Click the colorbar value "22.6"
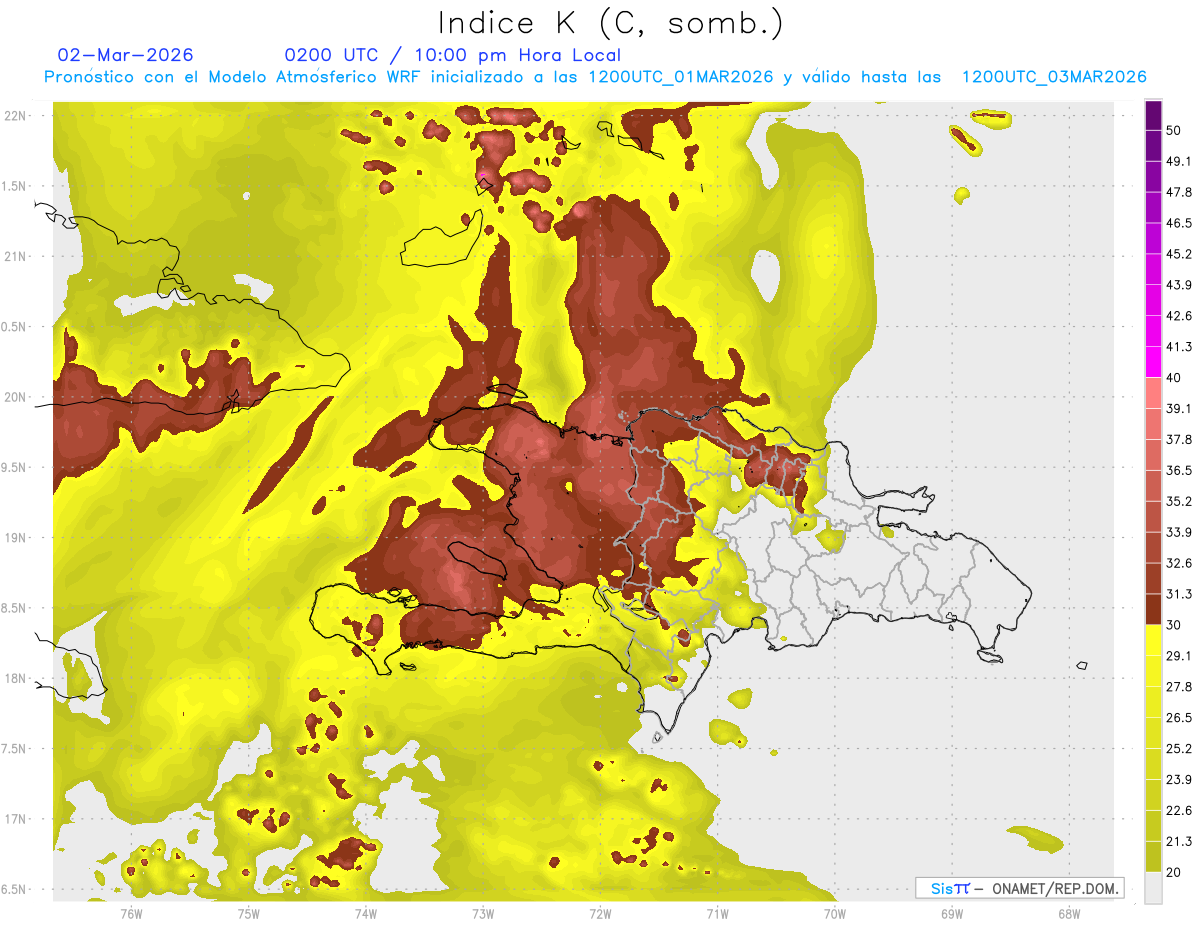This screenshot has height=927, width=1200. click(1180, 810)
